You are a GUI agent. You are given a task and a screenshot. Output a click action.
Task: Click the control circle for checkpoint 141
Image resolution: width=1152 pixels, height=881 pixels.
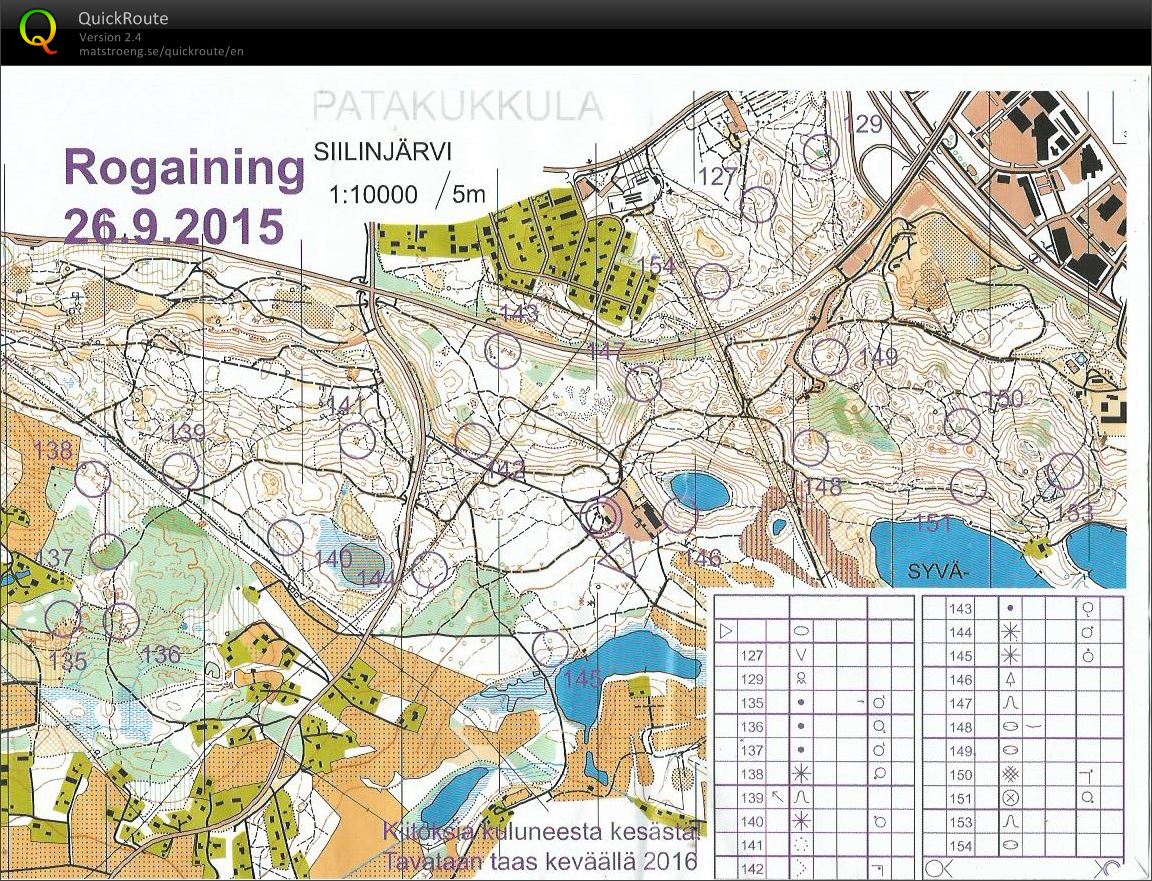tap(357, 439)
